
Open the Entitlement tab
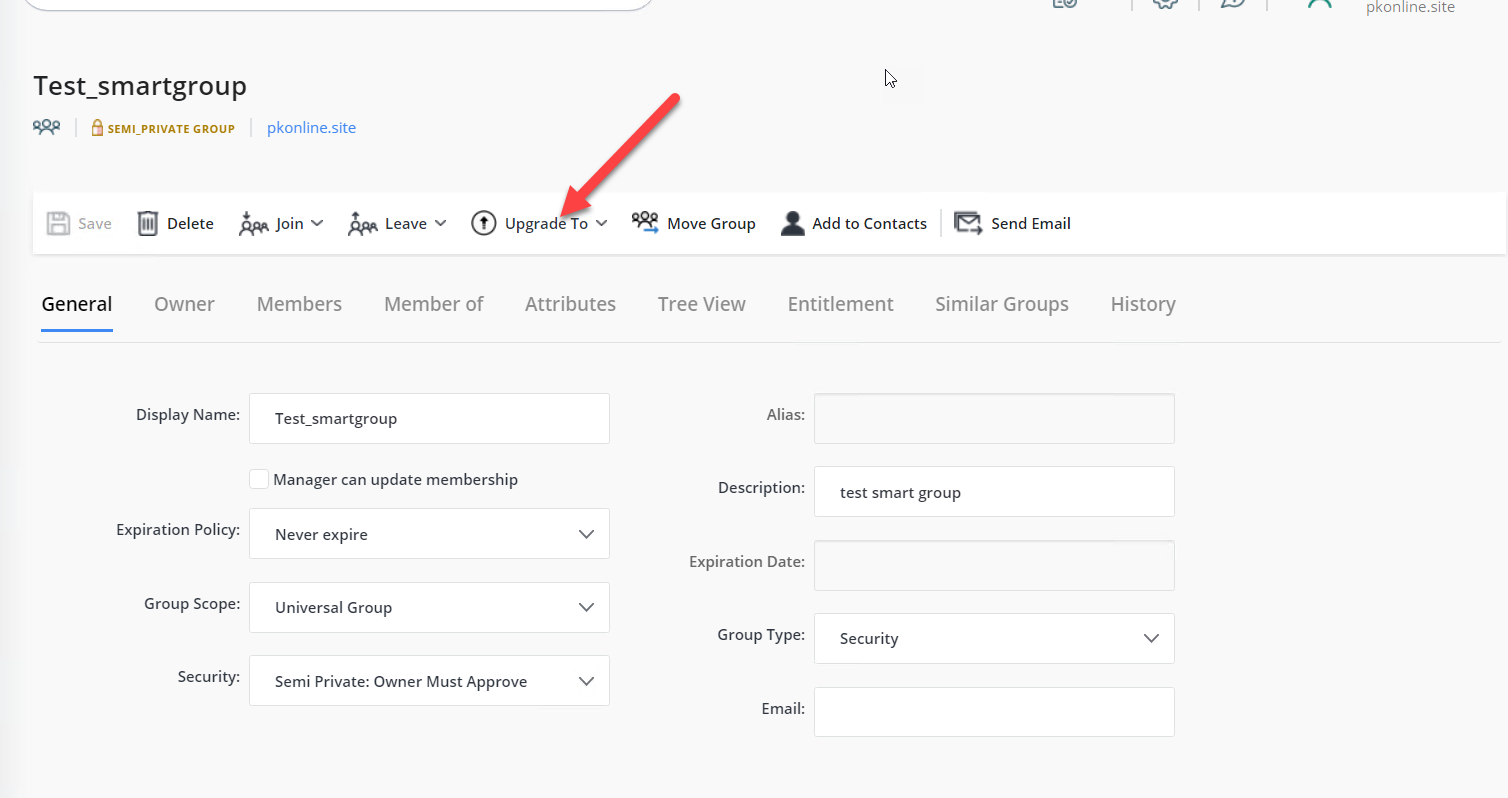click(840, 304)
